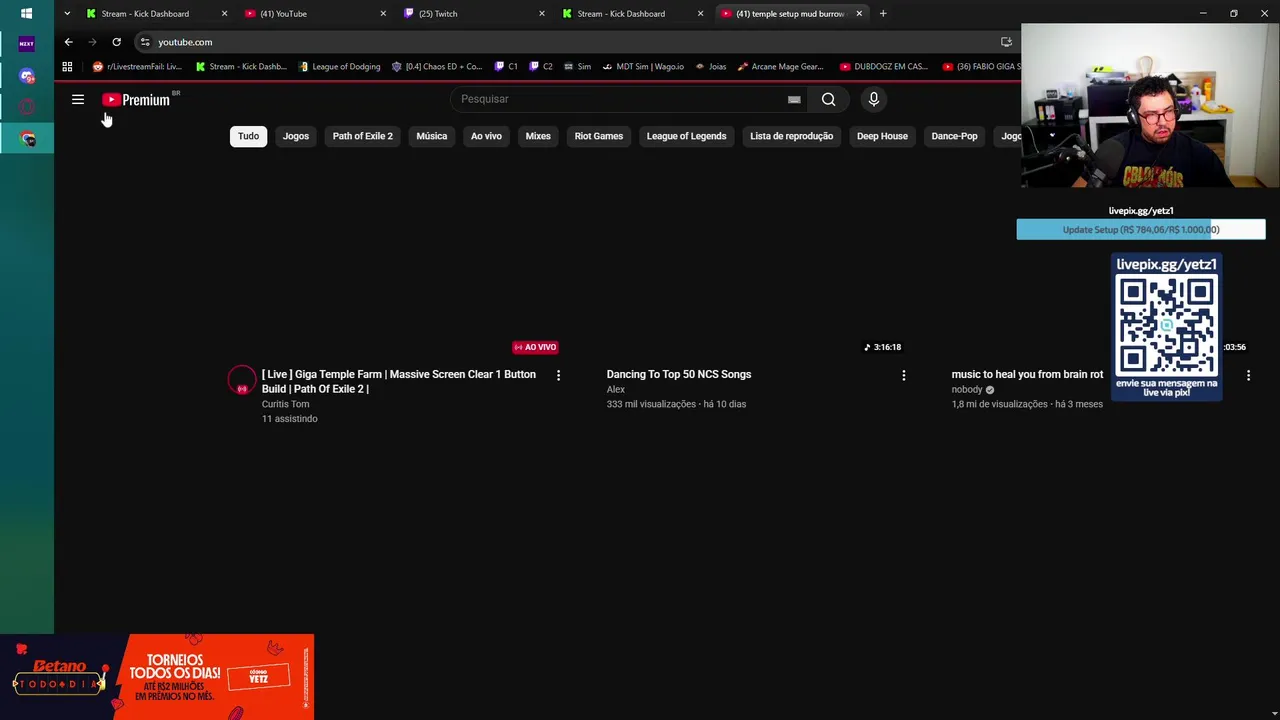The height and width of the screenshot is (720, 1280).
Task: Open options for Dancing To Top 50 video
Action: (903, 375)
